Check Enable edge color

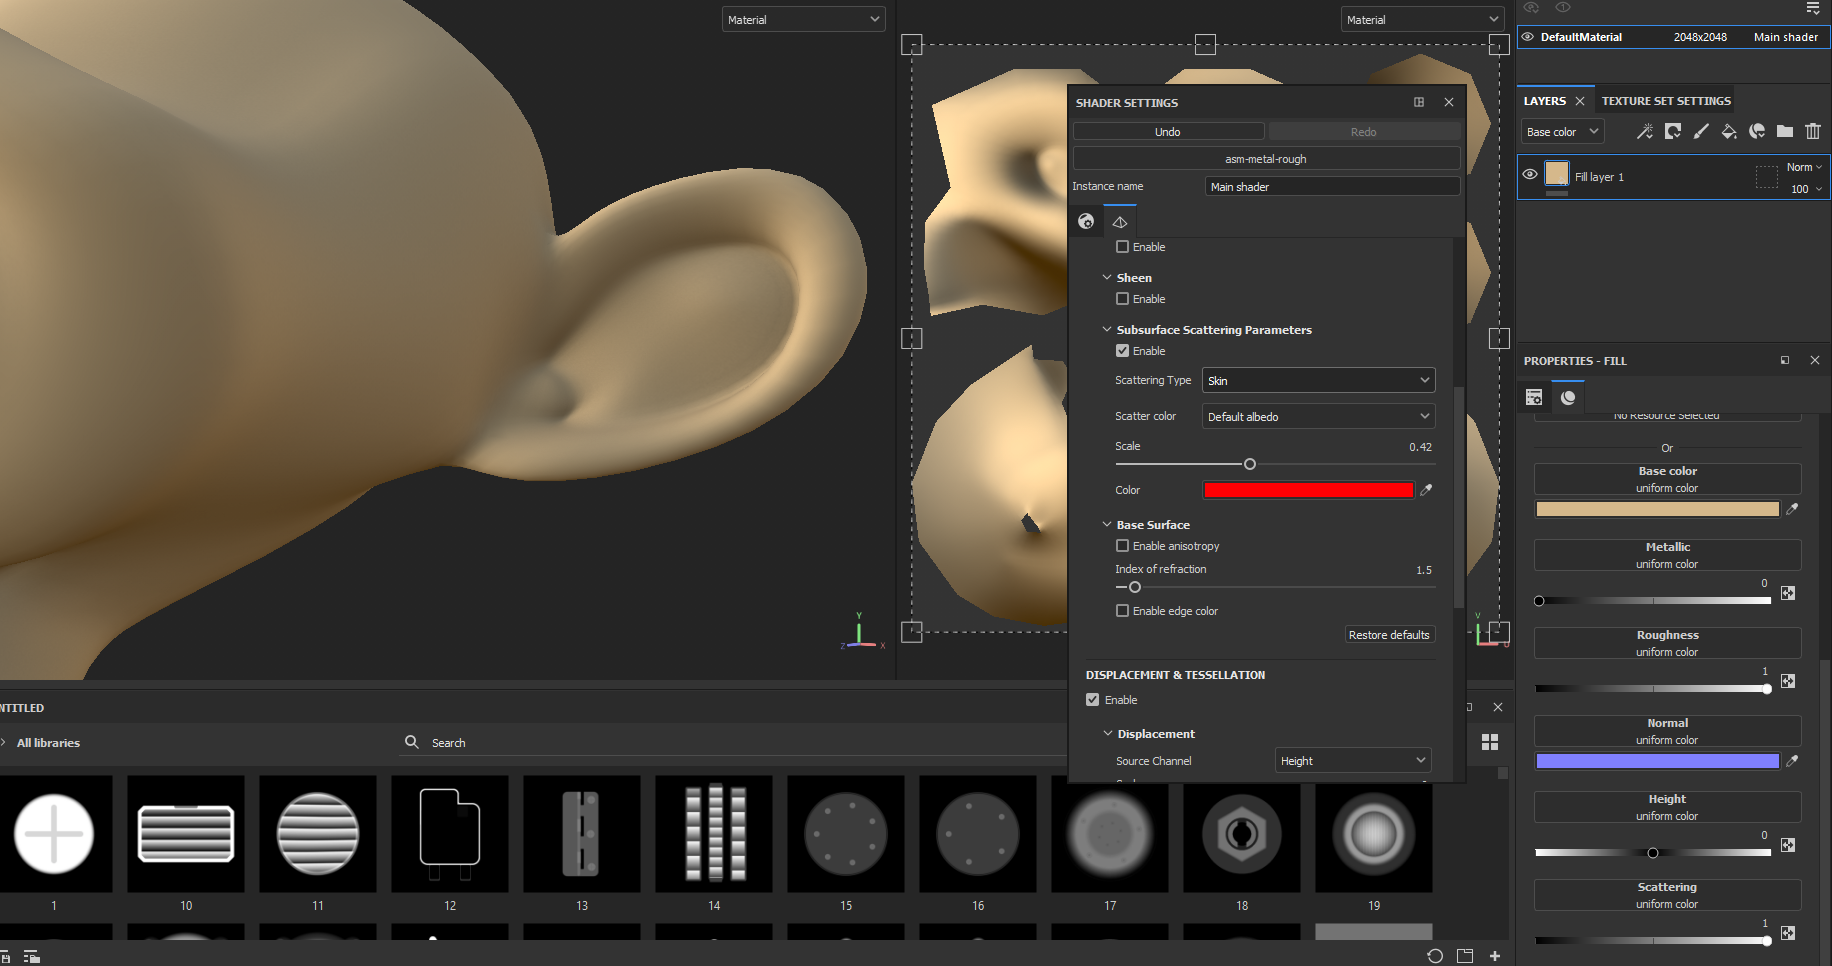click(x=1122, y=611)
